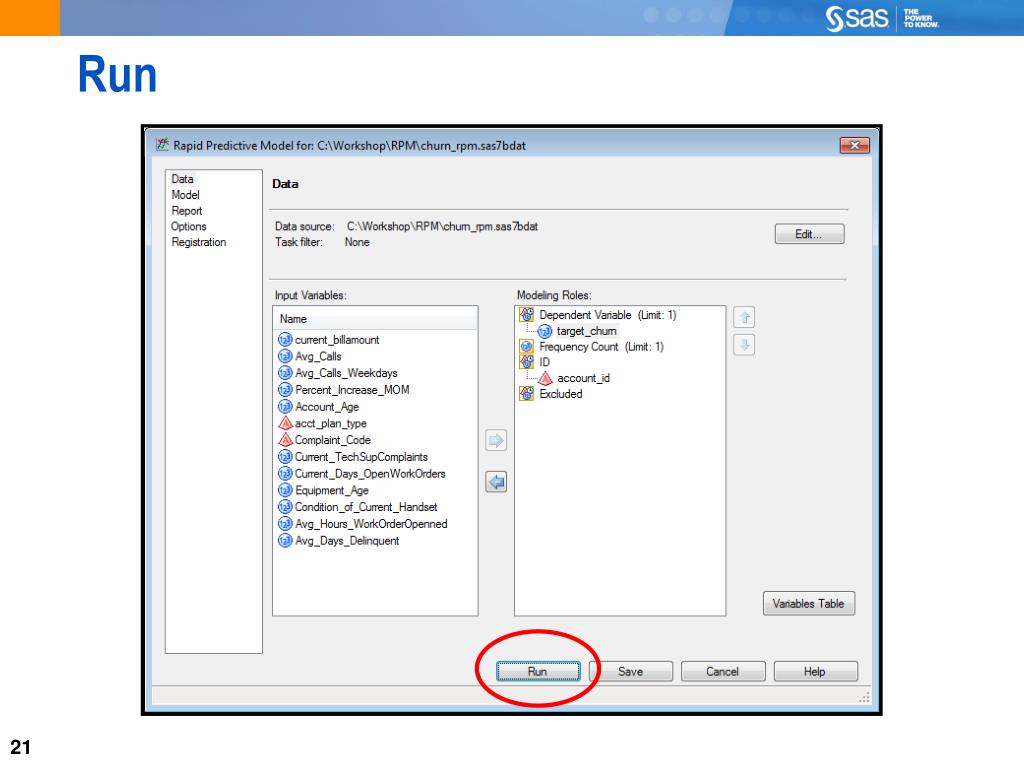Open the Options page in sidebar
Viewport: 1024px width, 768px height.
pyautogui.click(x=189, y=226)
